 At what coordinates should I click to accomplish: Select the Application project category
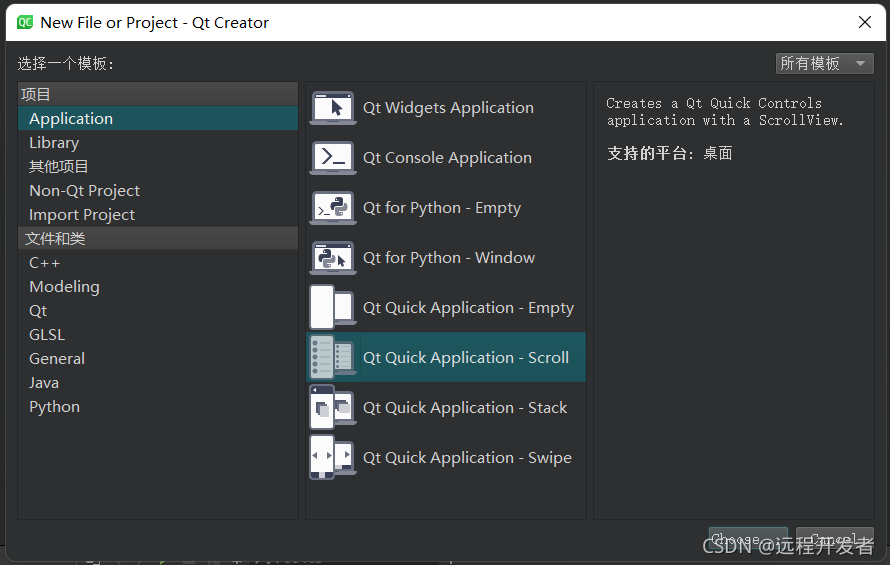(158, 118)
